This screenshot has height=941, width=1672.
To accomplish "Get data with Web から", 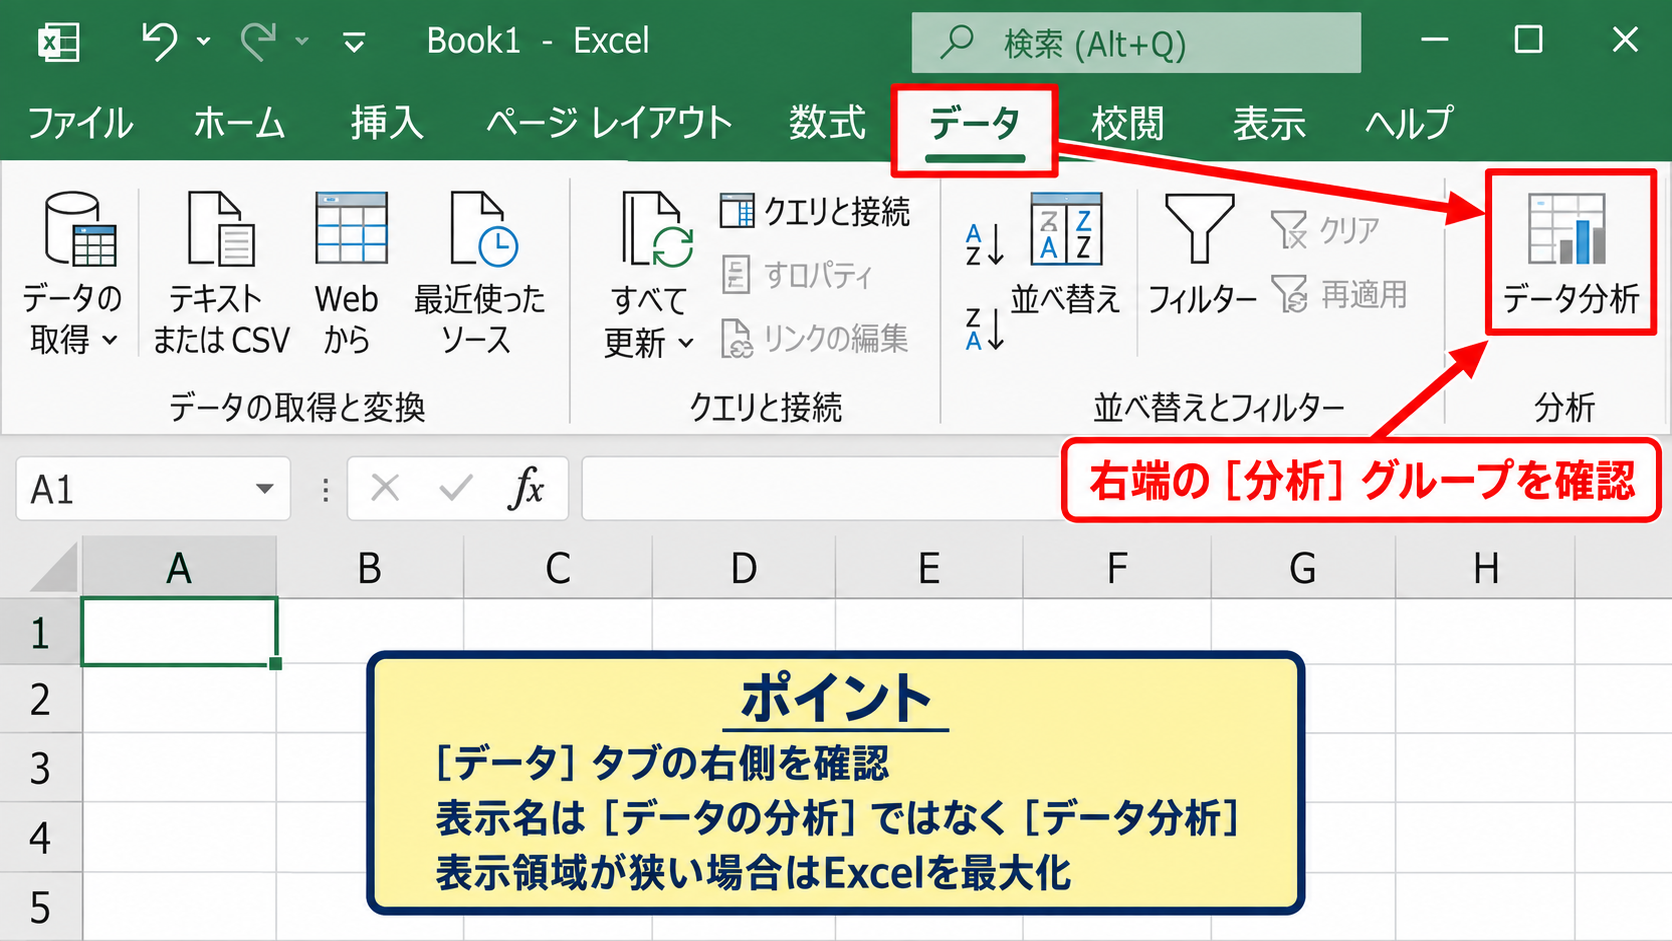I will click(347, 274).
